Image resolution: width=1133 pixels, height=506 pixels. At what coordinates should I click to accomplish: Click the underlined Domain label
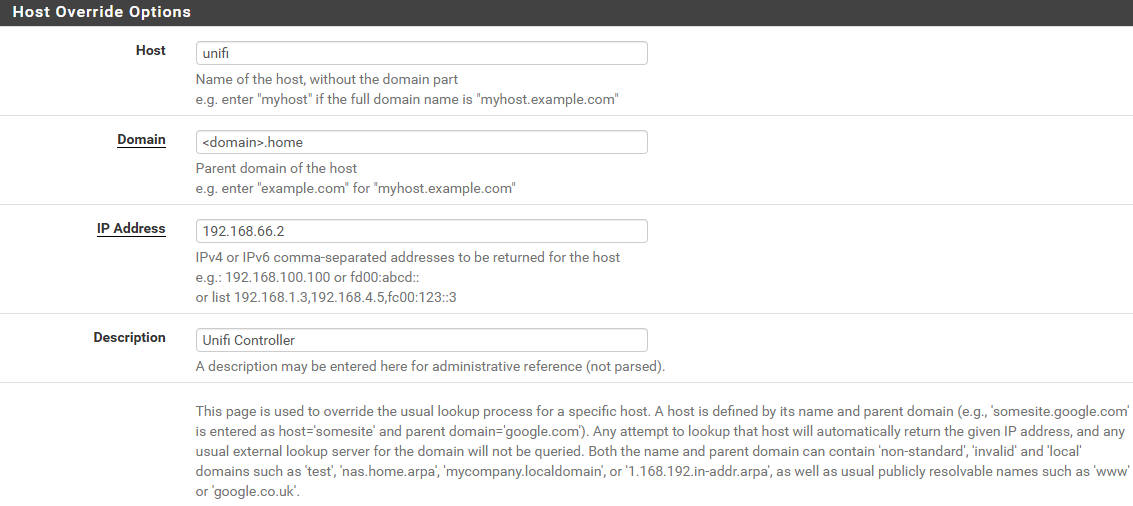[x=141, y=140]
